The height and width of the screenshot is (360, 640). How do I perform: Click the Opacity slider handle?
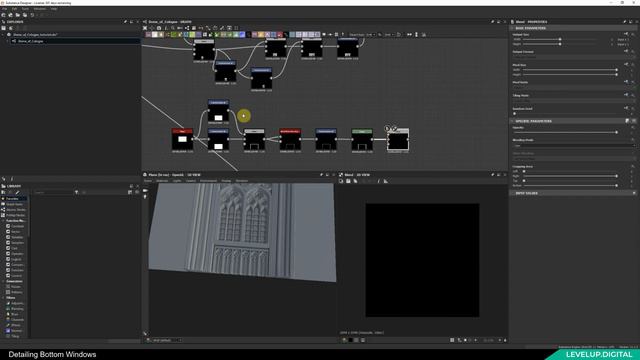[616, 132]
